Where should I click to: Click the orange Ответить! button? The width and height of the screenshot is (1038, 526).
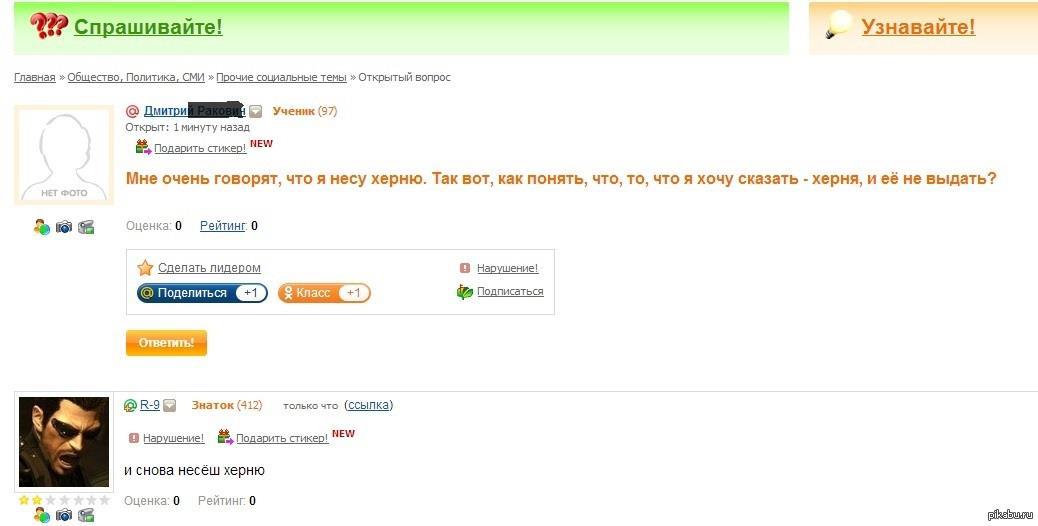coord(166,343)
